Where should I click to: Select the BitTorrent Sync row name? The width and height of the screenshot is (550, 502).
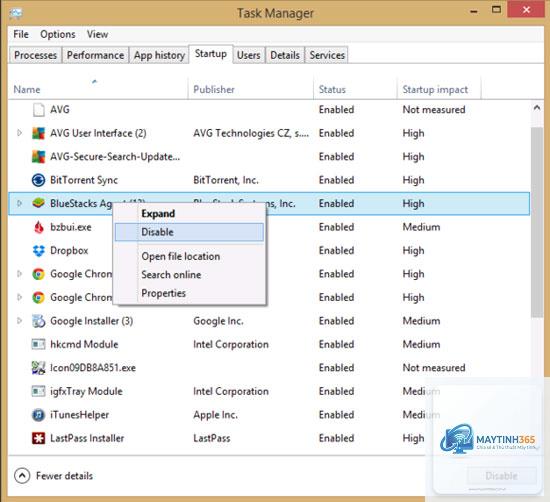coord(84,180)
